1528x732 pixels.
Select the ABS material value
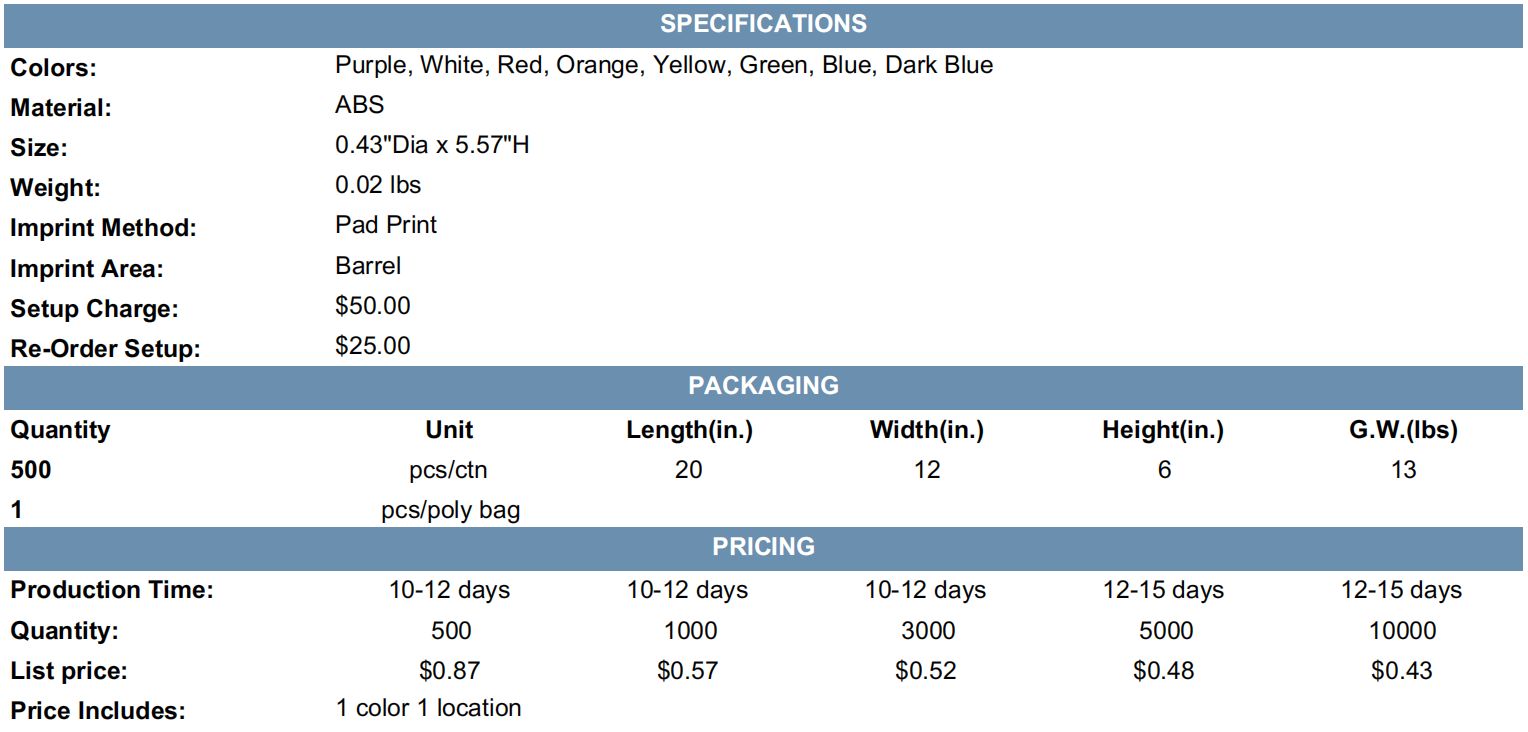[x=360, y=105]
